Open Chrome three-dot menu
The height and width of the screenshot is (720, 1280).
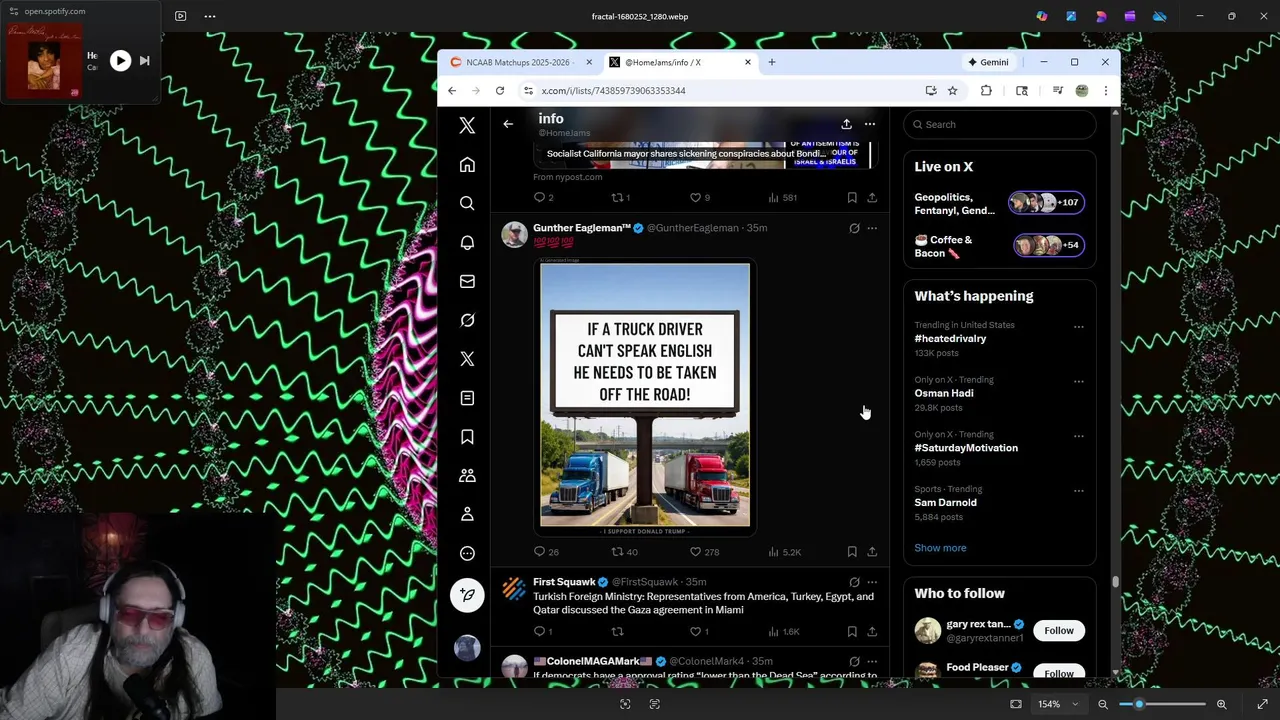pos(1105,91)
